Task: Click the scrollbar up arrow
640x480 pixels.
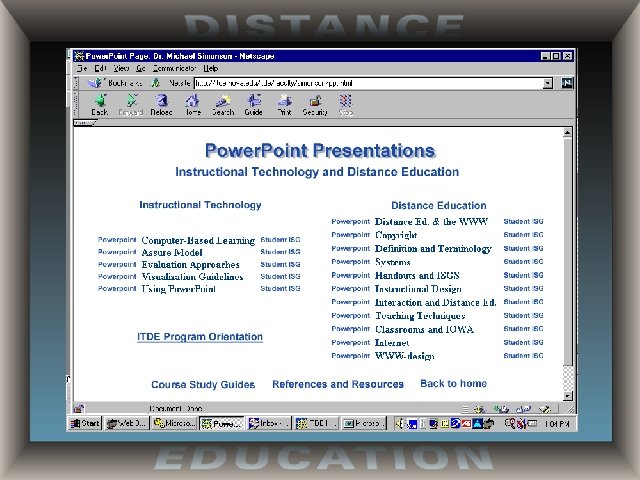Action: [567, 132]
